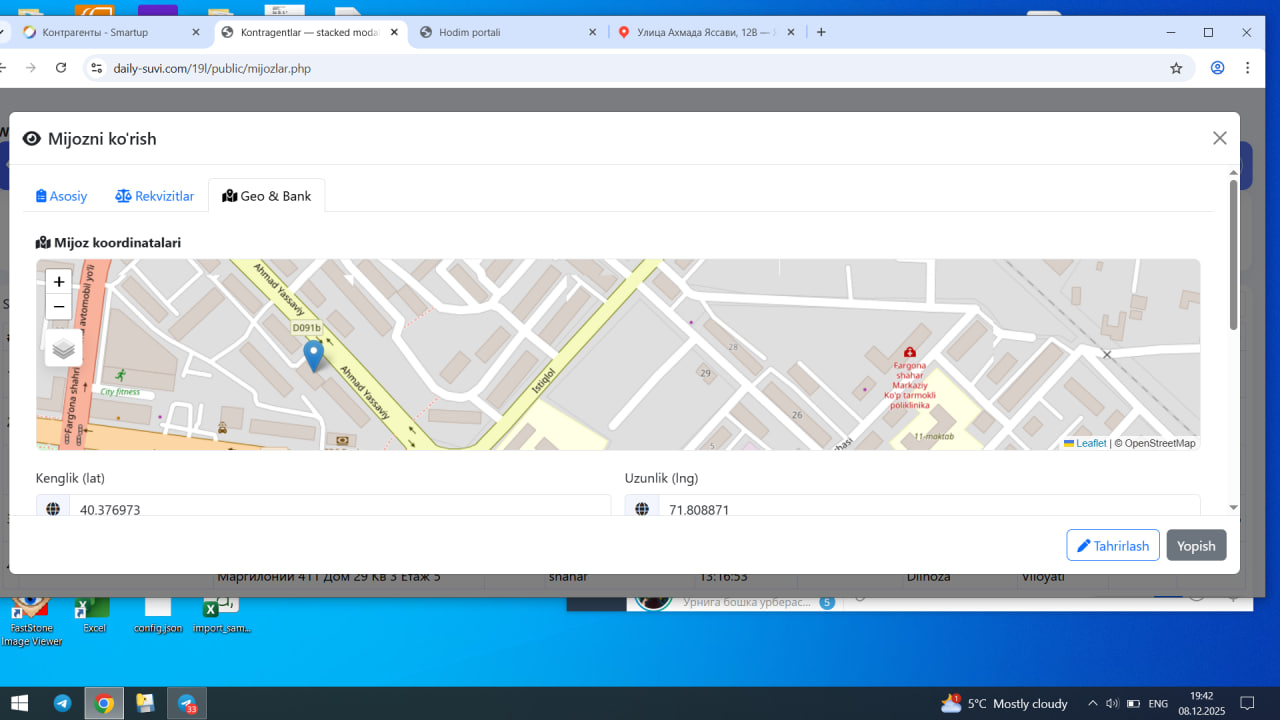This screenshot has width=1280, height=720.
Task: Close the Контрагенты - Smartup browser tab
Action: point(195,32)
